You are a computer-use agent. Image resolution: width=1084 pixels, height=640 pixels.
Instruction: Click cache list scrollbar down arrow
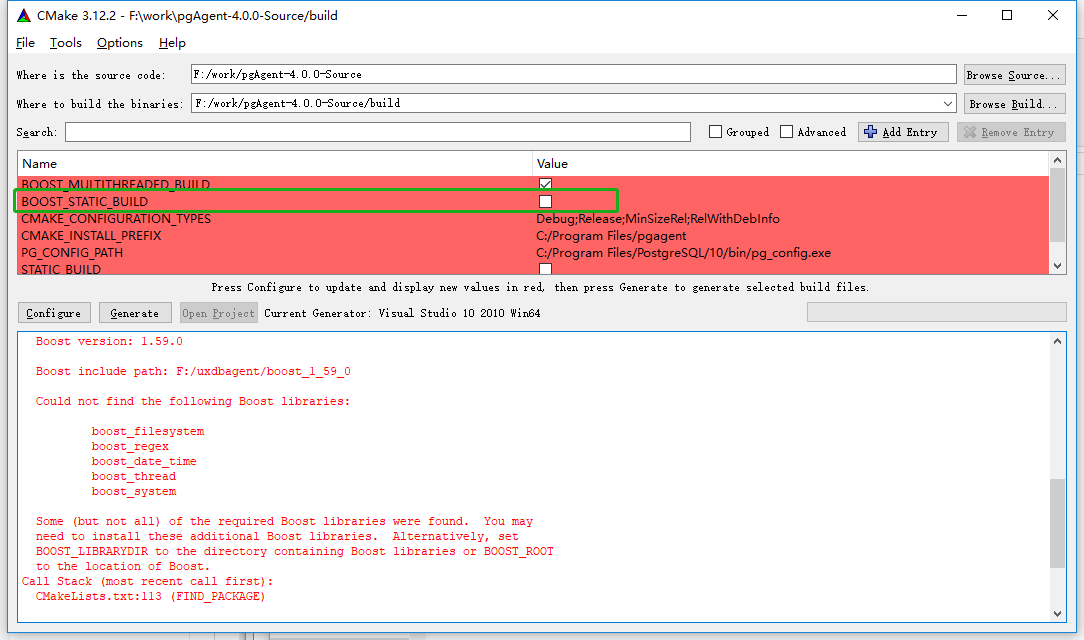coord(1057,266)
